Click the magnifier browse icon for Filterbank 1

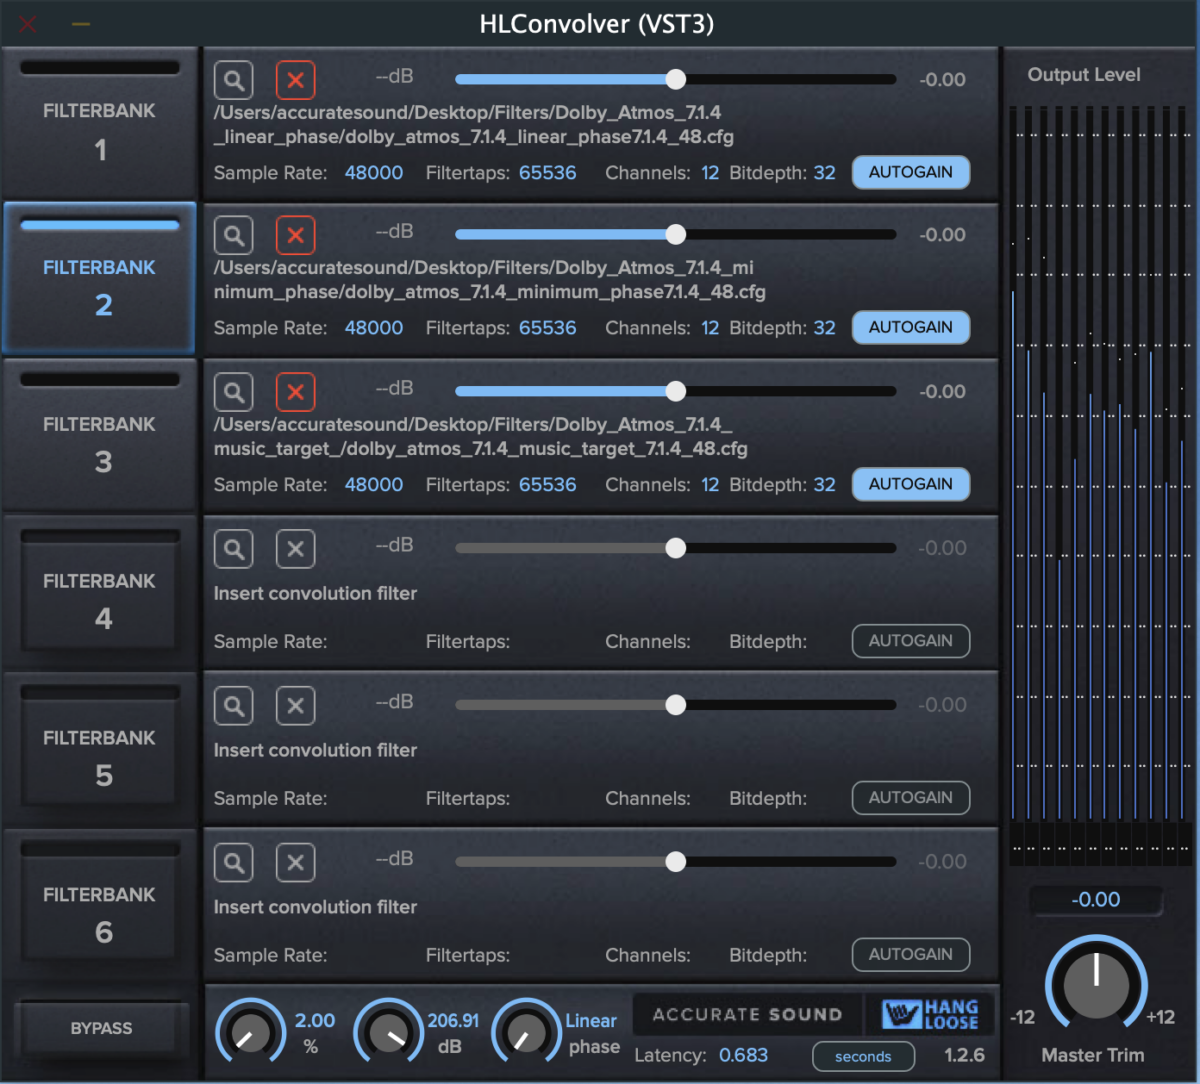pos(234,80)
